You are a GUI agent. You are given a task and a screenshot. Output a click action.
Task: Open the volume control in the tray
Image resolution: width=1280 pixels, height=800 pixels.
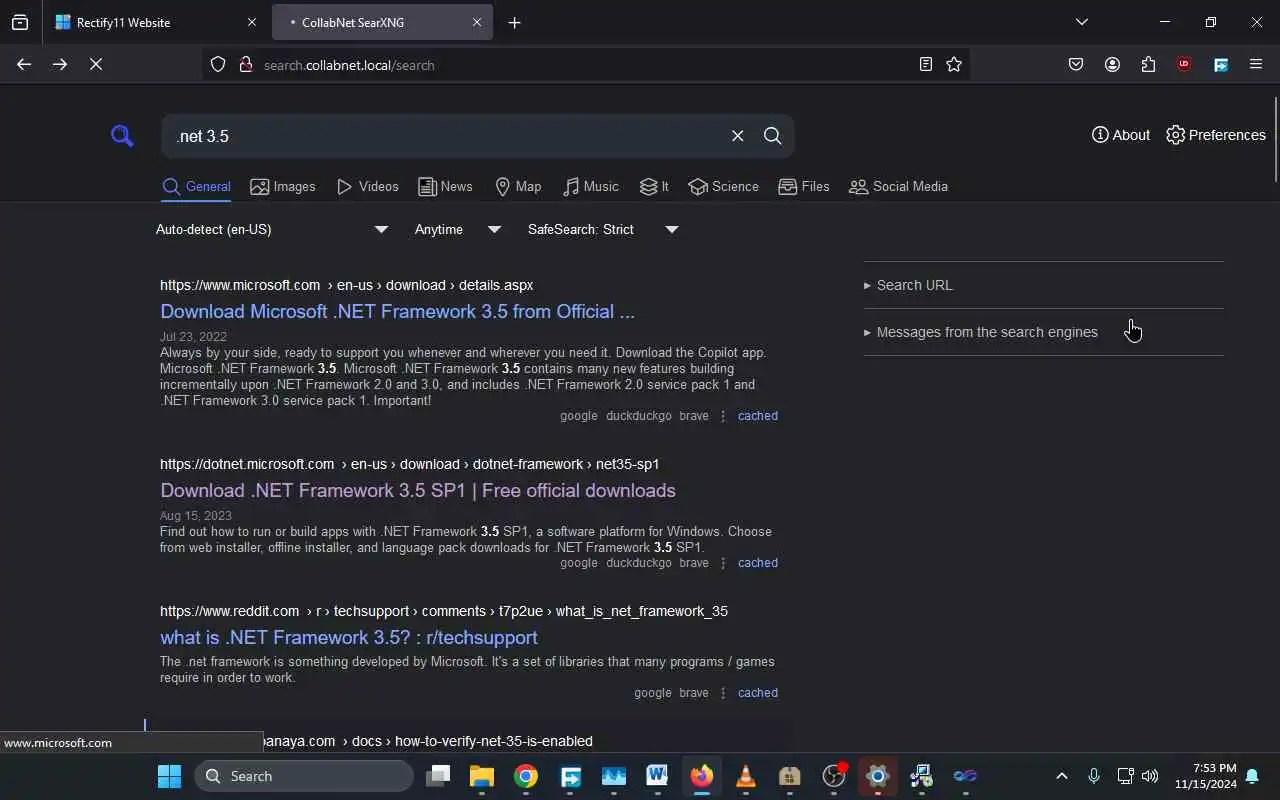click(x=1150, y=776)
